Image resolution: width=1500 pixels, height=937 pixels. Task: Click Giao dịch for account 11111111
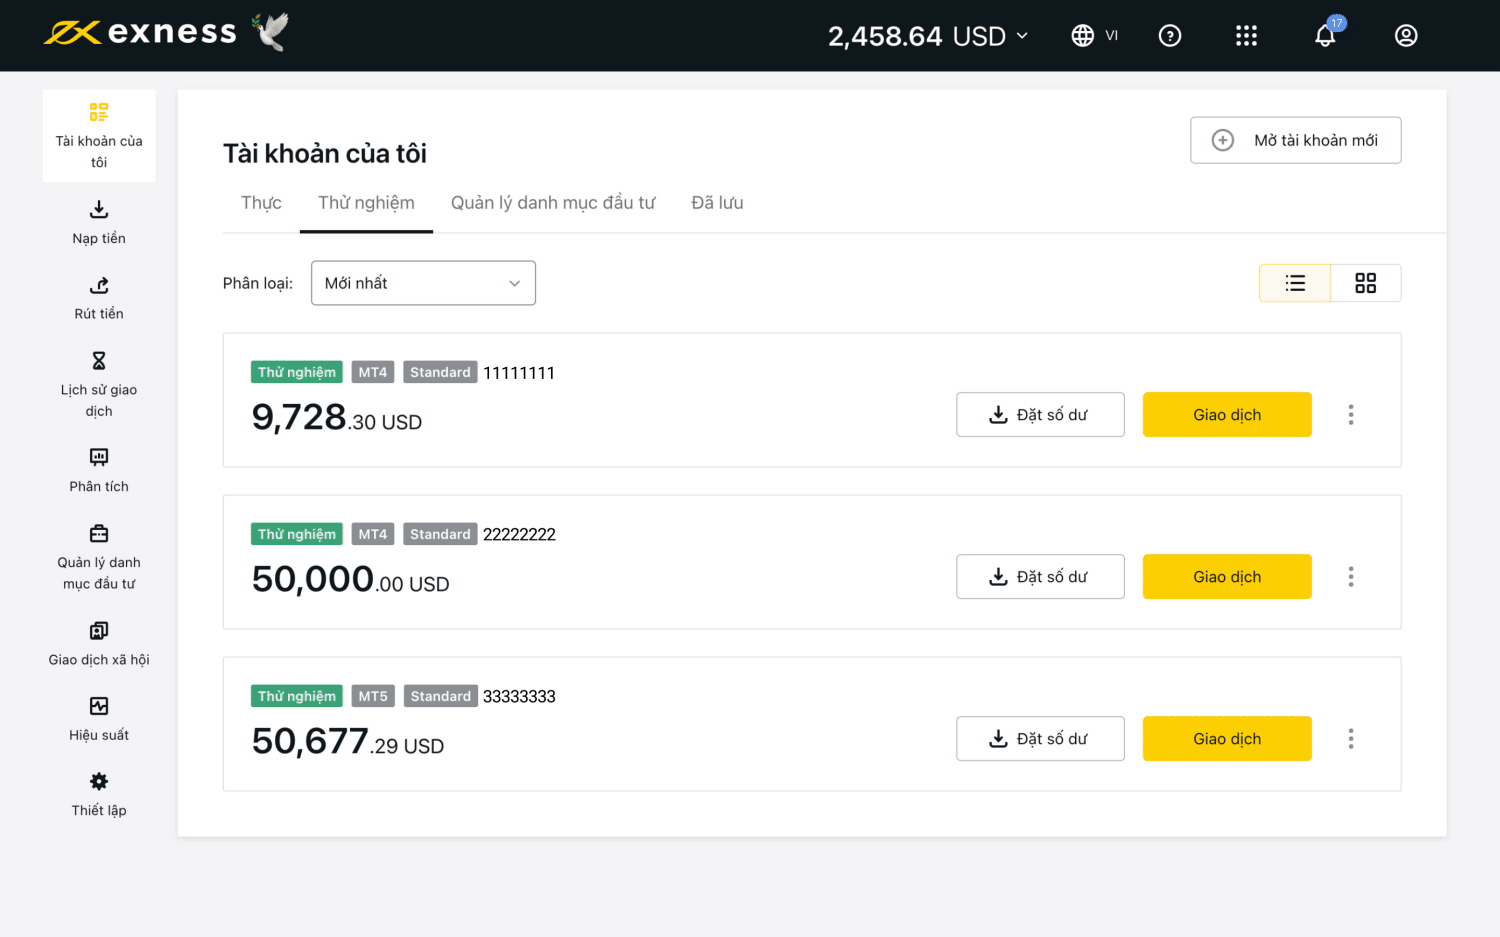[1226, 415]
